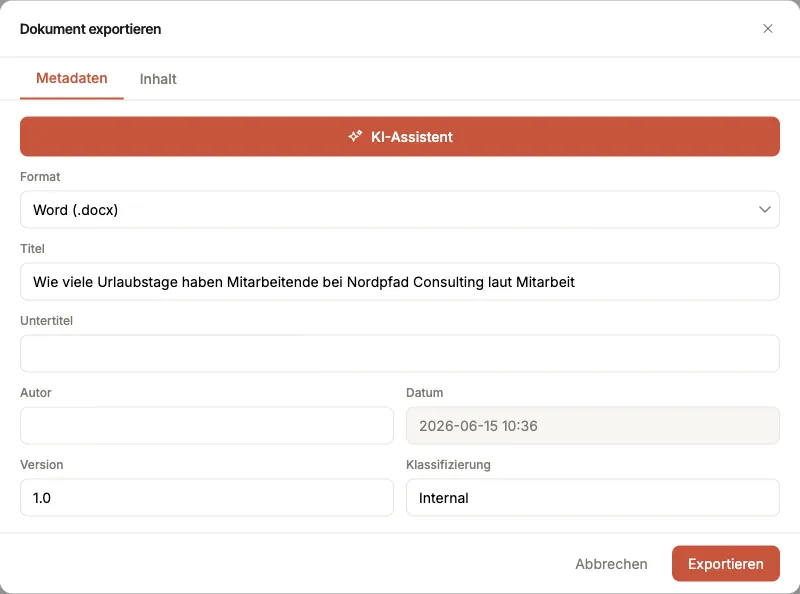Click the Klassifizierung field containing Internal

click(x=593, y=498)
